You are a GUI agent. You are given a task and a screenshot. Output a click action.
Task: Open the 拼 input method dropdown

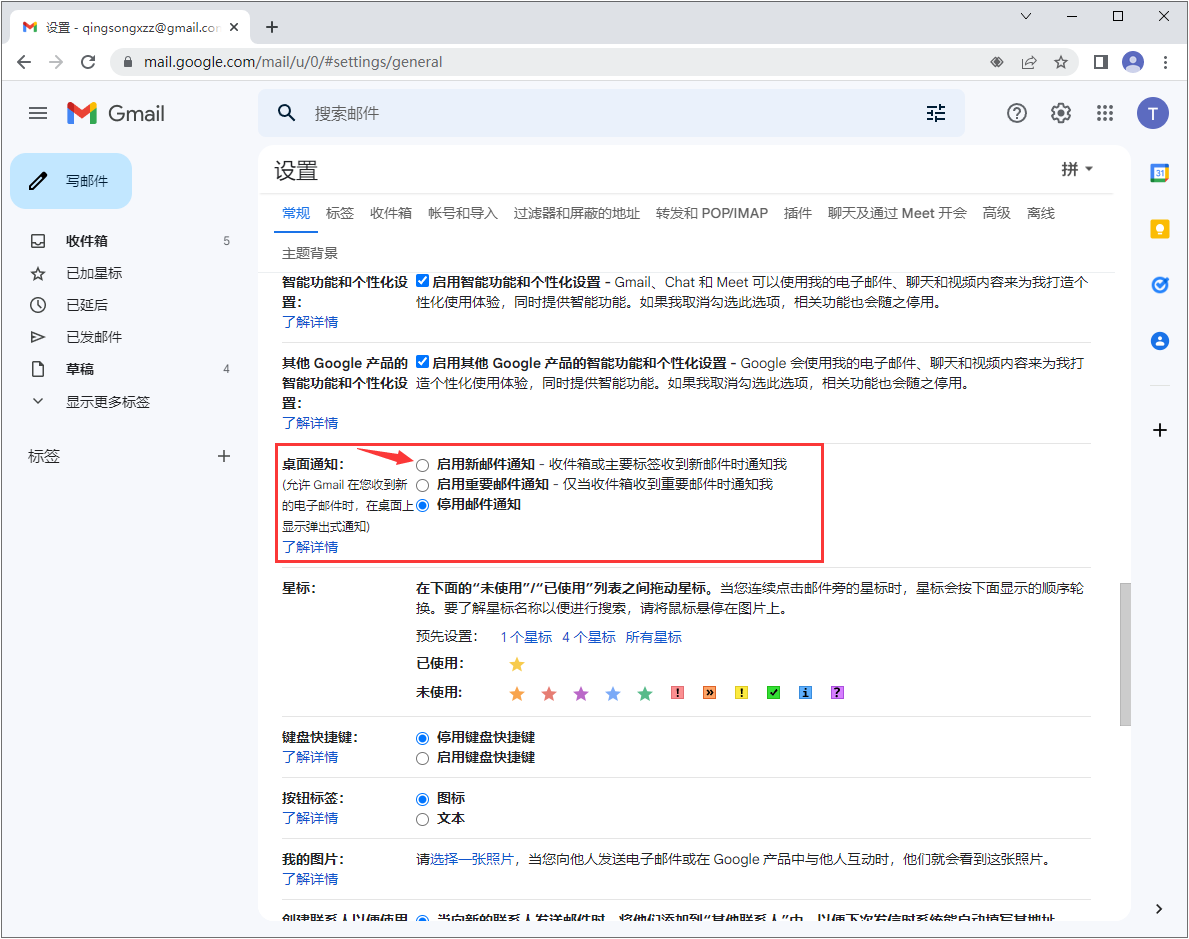tap(1077, 169)
